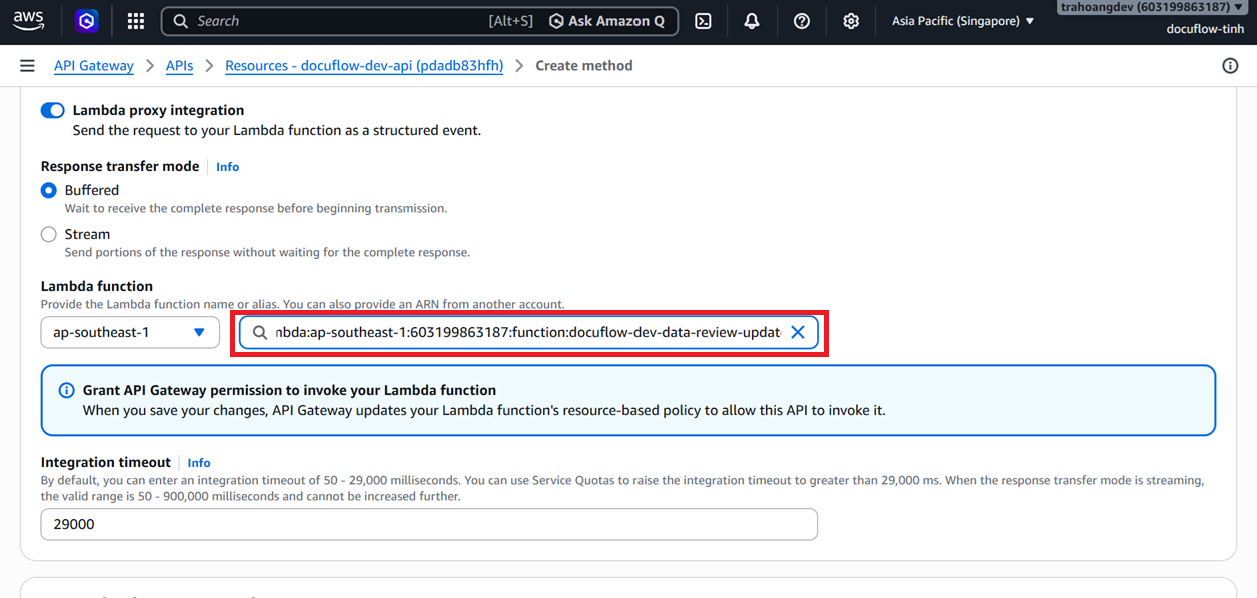The image size is (1257, 598).
Task: Click the Ask Amazon Q button
Action: (x=607, y=21)
